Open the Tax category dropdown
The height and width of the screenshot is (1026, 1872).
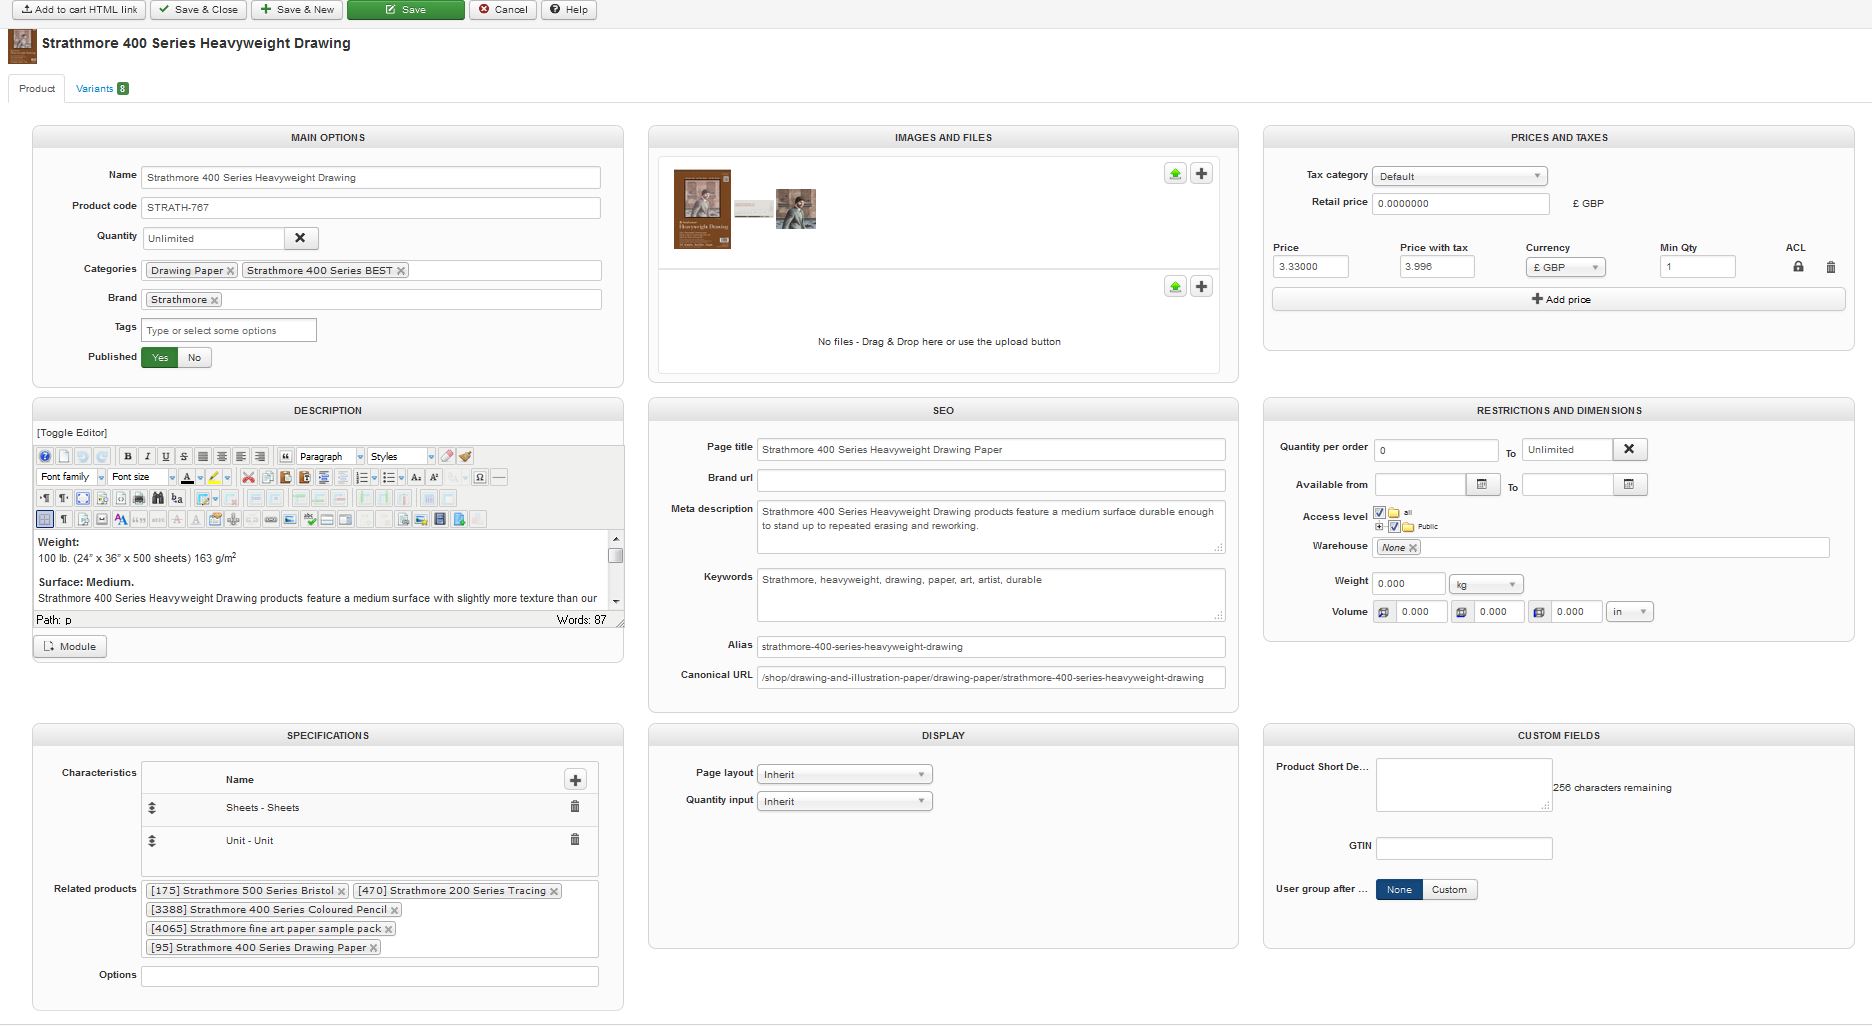tap(1460, 177)
